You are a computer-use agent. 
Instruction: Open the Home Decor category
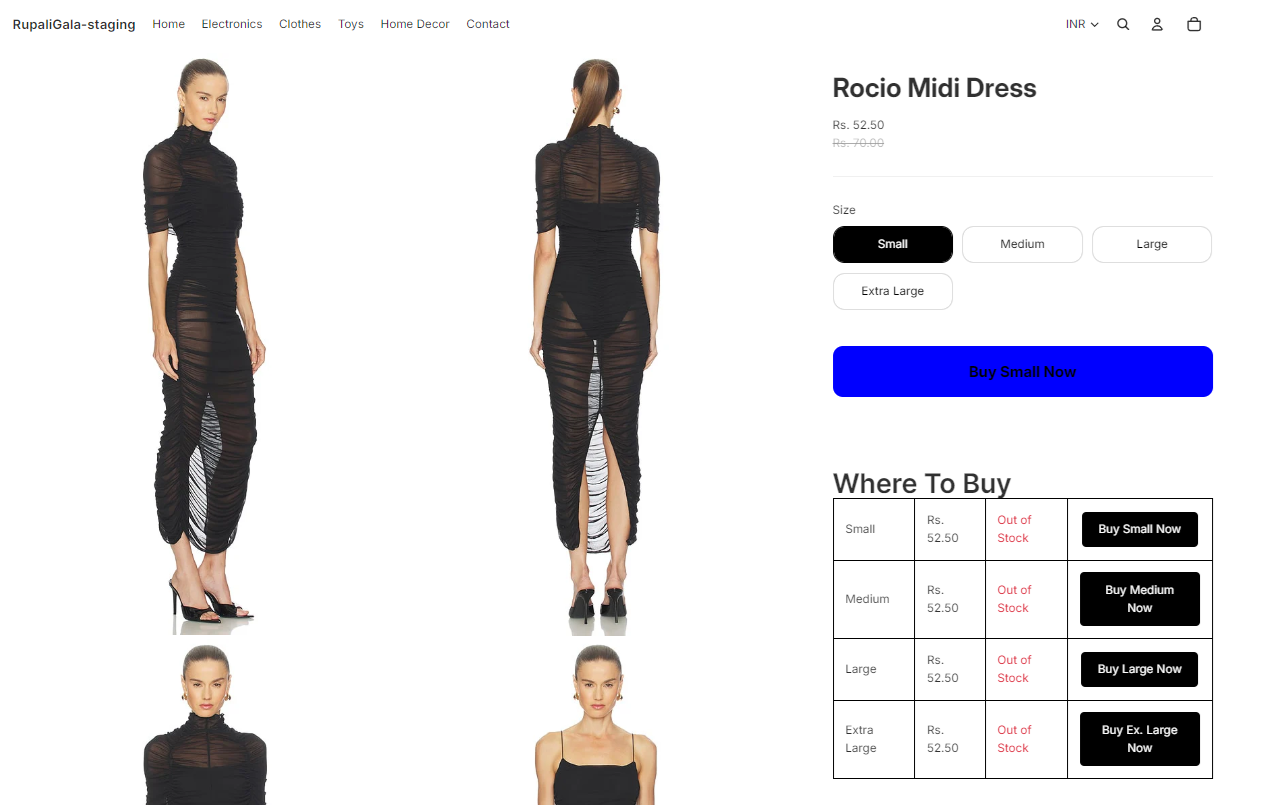(415, 24)
